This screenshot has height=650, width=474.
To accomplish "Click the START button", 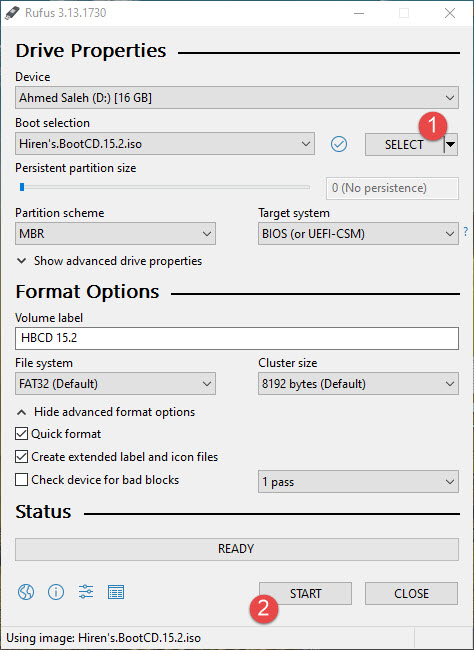I will [306, 593].
